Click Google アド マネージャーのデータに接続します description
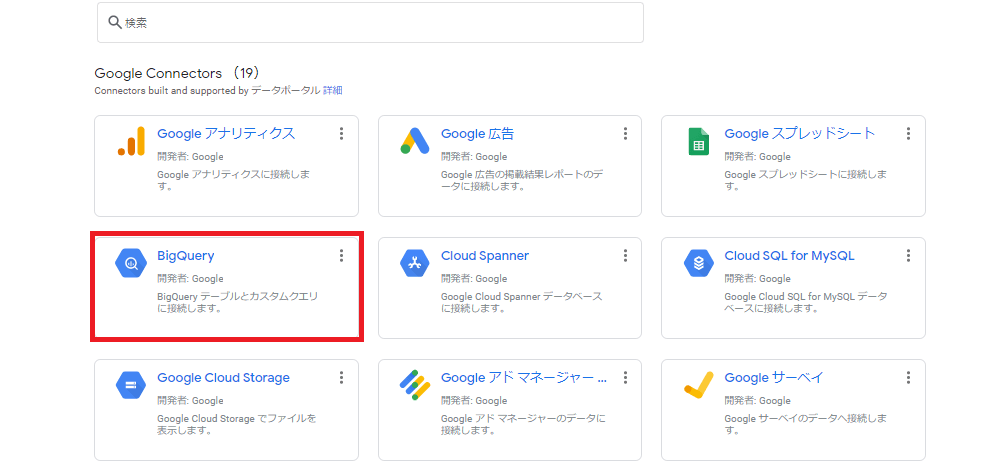 (x=523, y=424)
